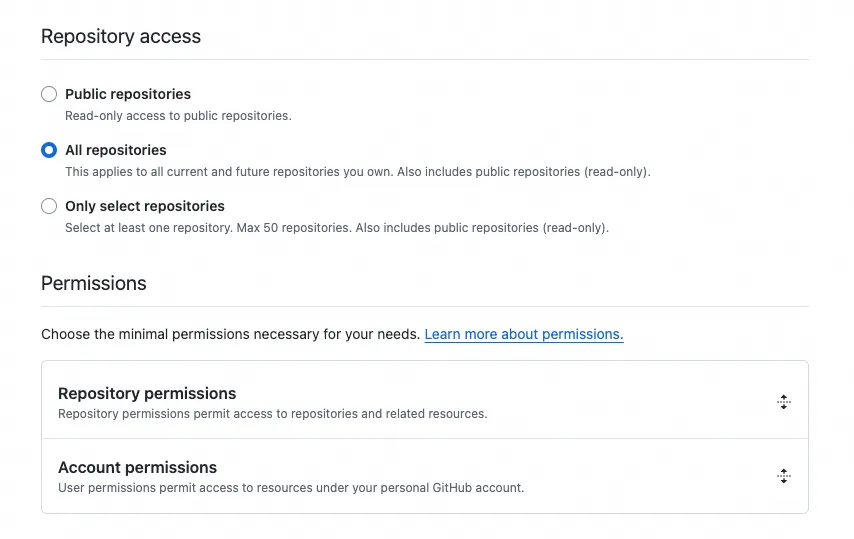Screen dimensions: 854x539
Task: Select the Public repositories radio button
Action: click(x=49, y=94)
